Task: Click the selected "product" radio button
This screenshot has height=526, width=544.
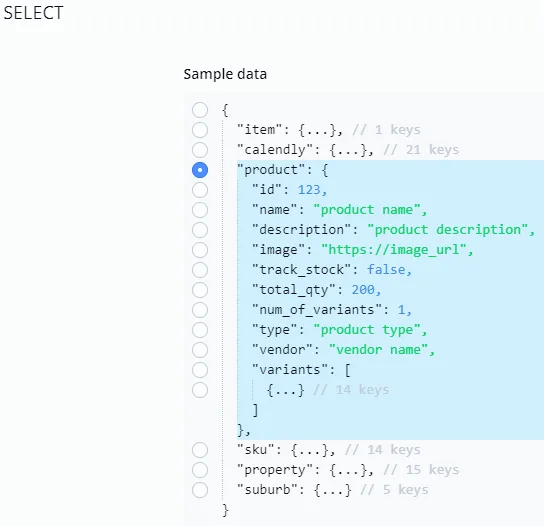Action: point(200,170)
